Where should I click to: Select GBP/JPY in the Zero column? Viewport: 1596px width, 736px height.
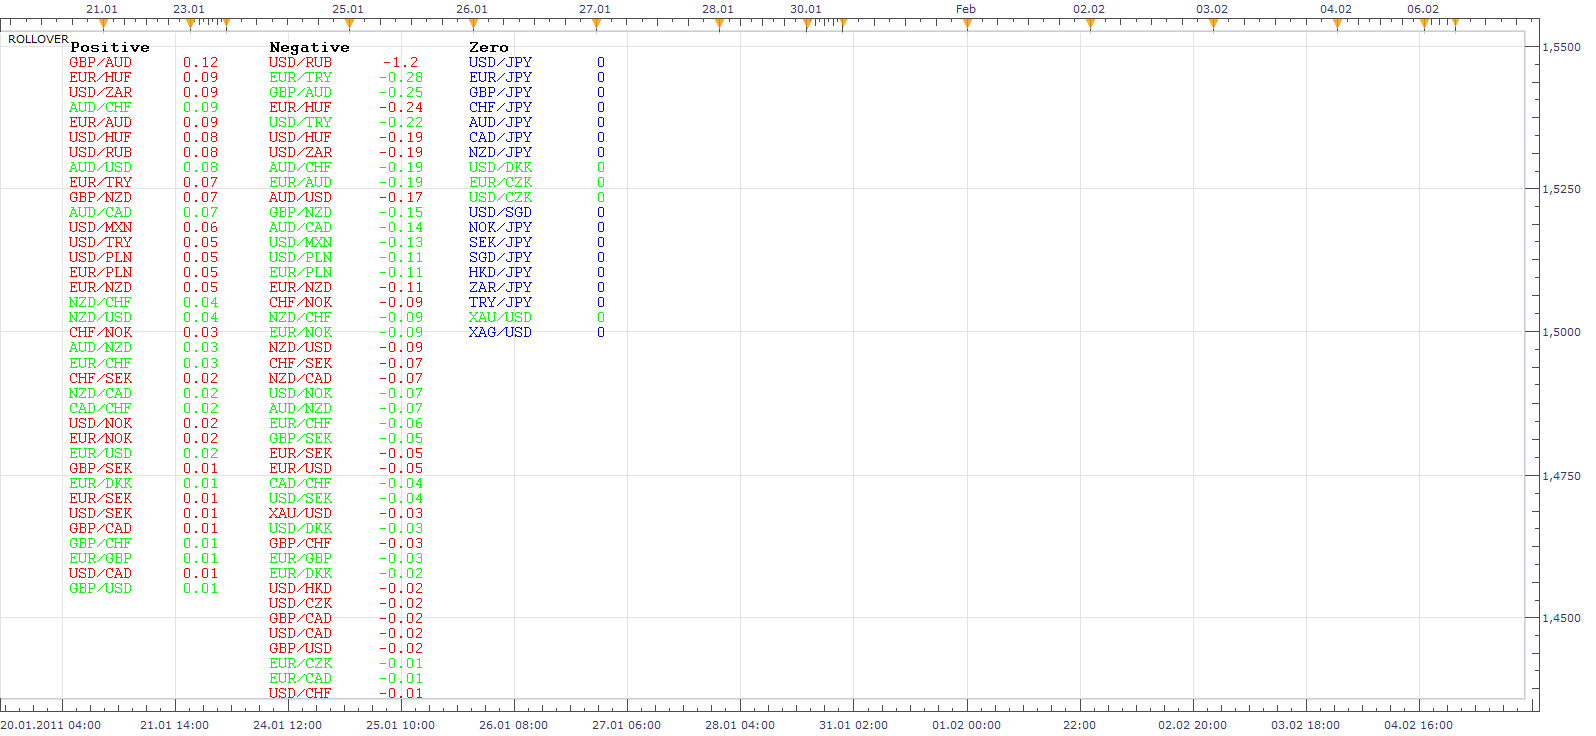pos(500,92)
